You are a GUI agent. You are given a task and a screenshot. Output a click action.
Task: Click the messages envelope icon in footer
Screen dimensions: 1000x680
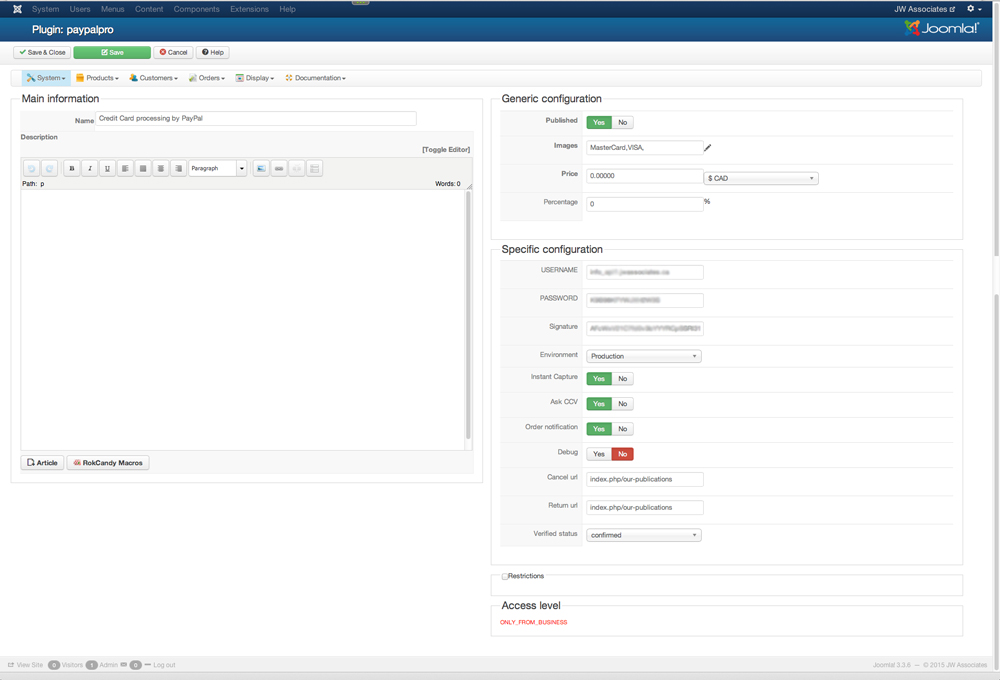pyautogui.click(x=124, y=665)
